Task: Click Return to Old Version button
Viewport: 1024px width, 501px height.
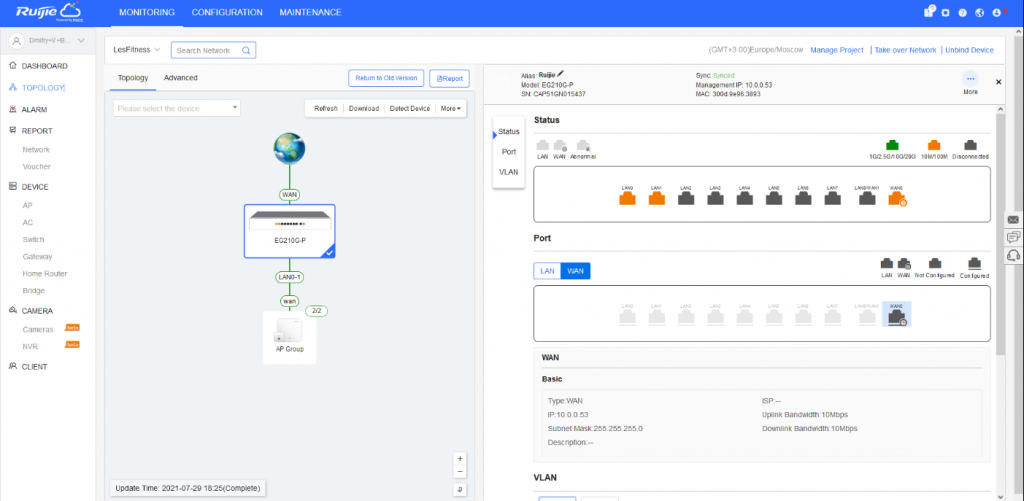Action: (x=386, y=78)
